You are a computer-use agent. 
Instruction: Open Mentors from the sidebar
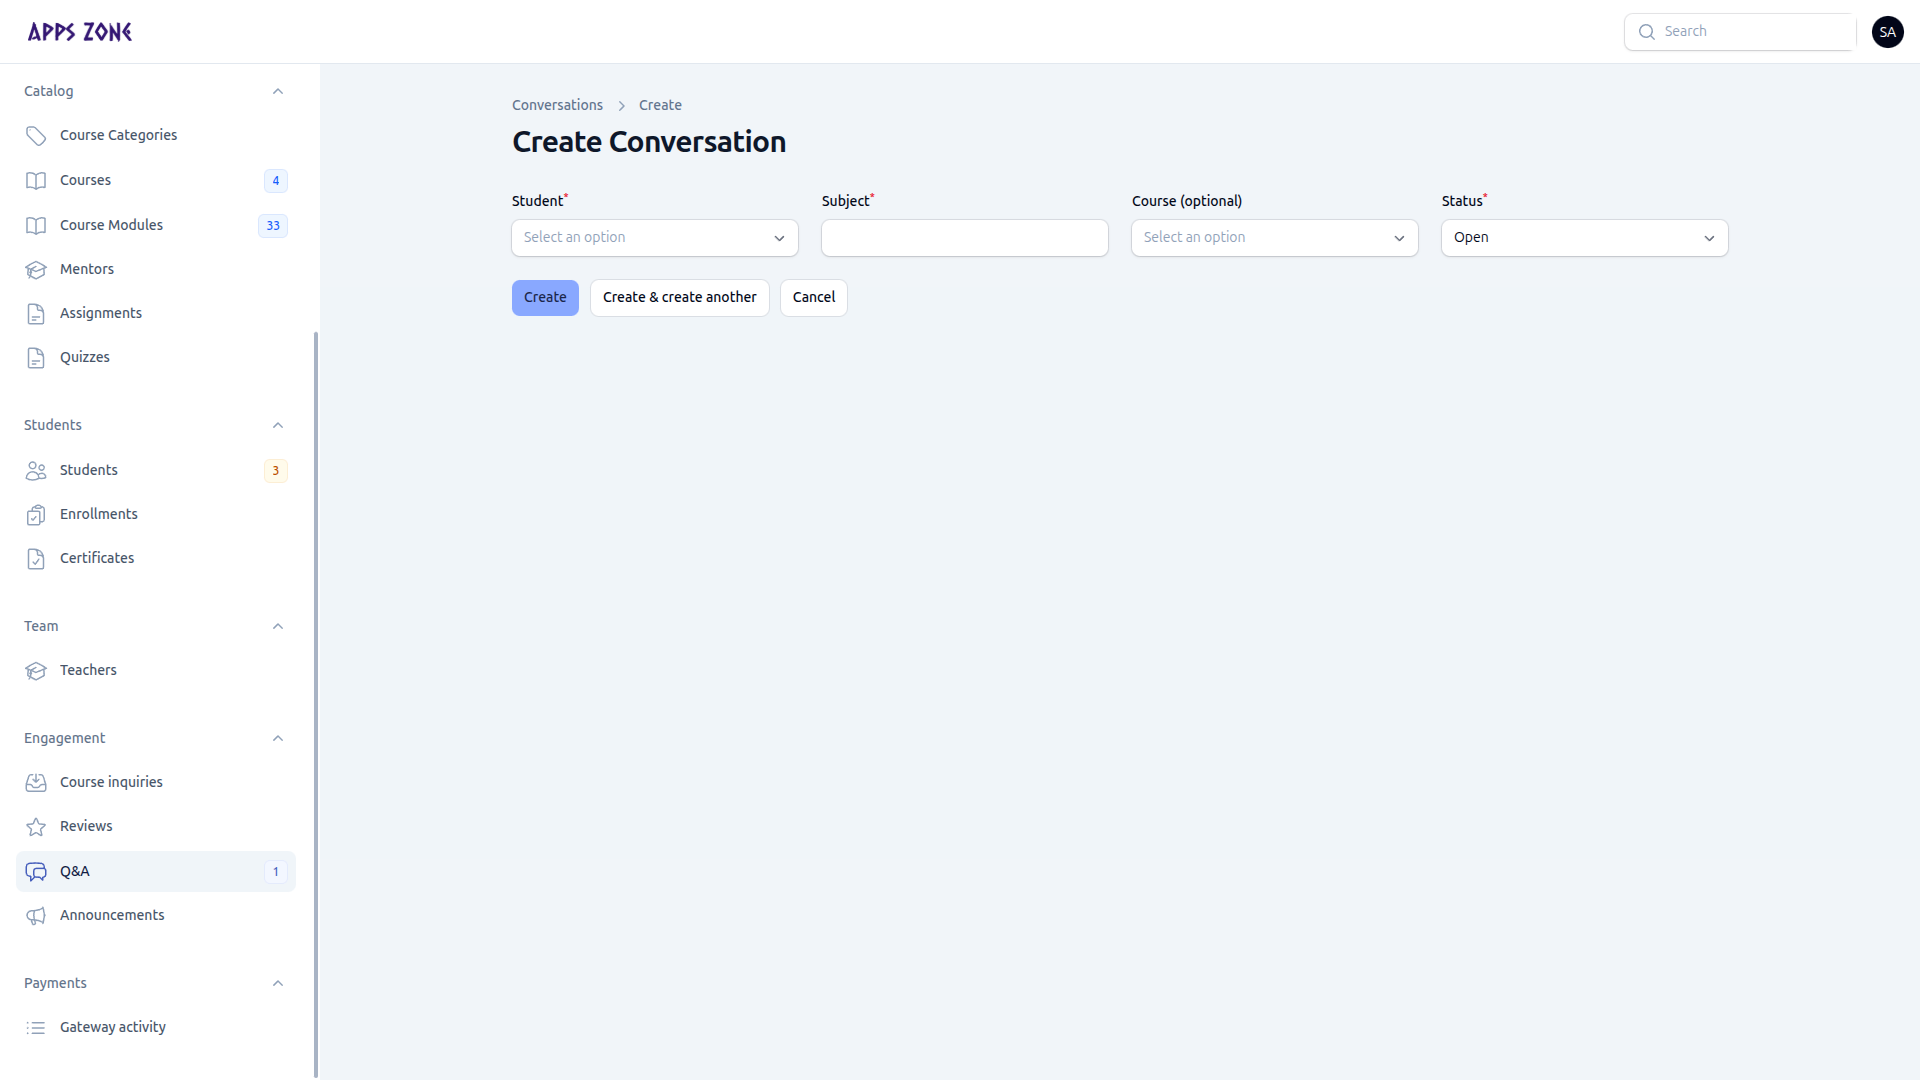[x=156, y=270]
